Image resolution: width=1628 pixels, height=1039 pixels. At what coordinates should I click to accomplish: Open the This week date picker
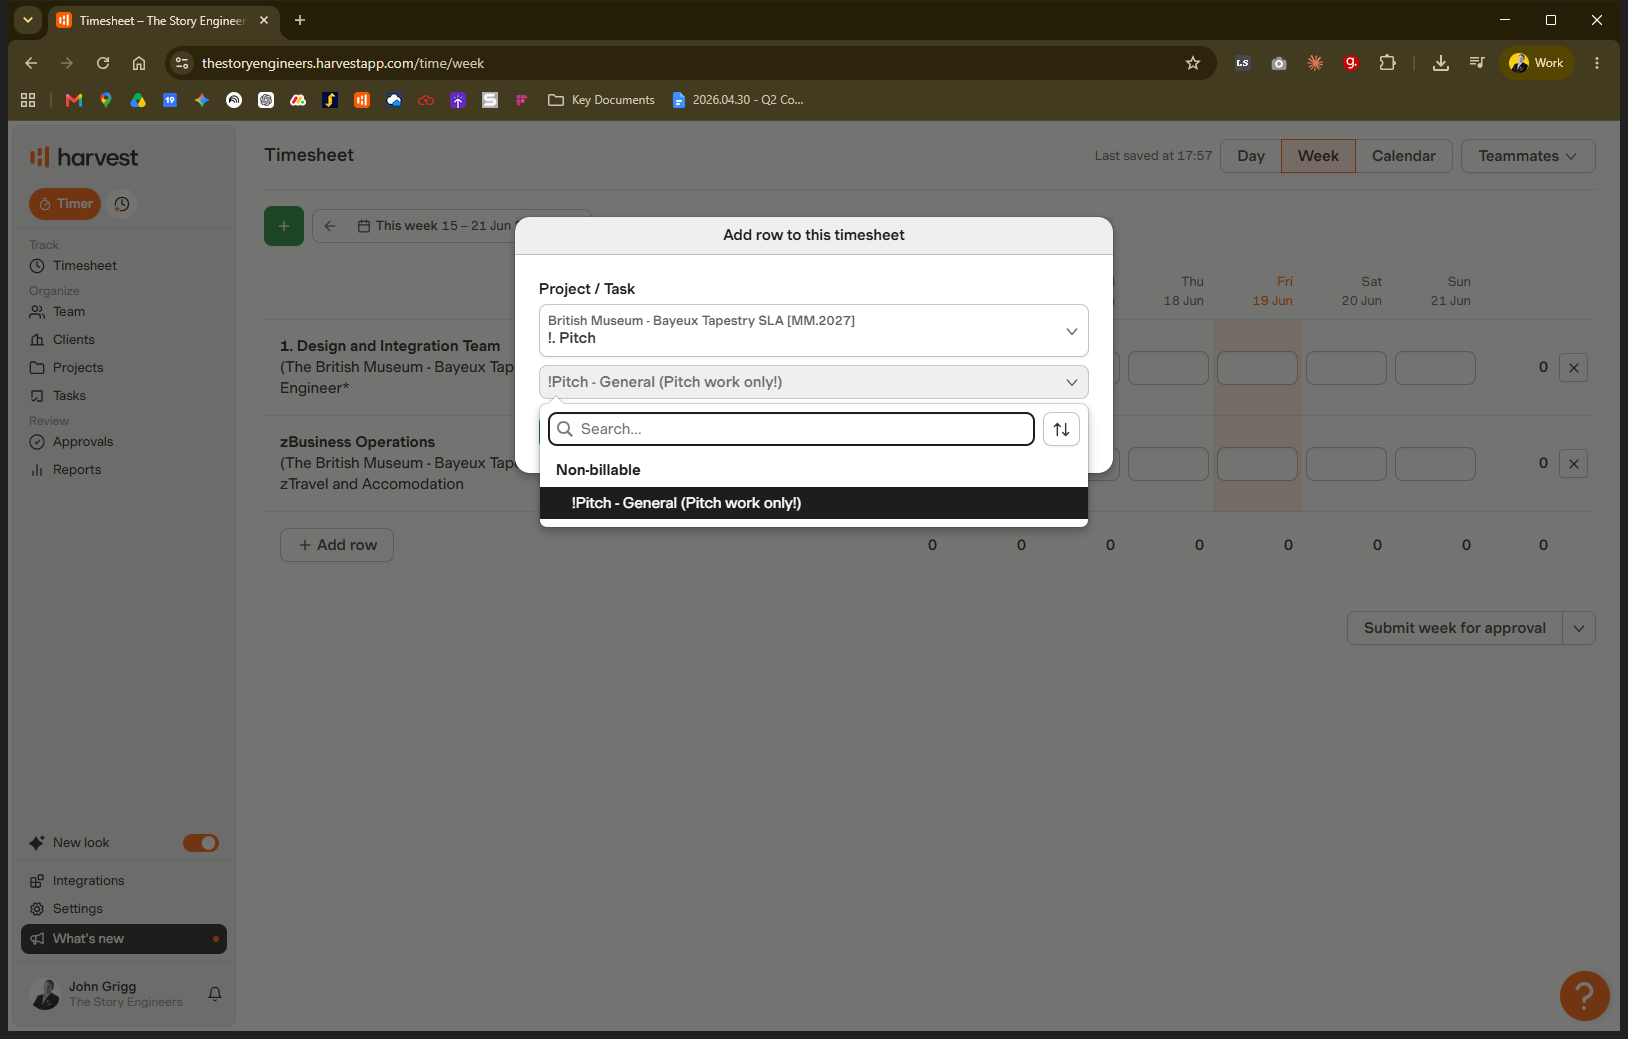(434, 226)
